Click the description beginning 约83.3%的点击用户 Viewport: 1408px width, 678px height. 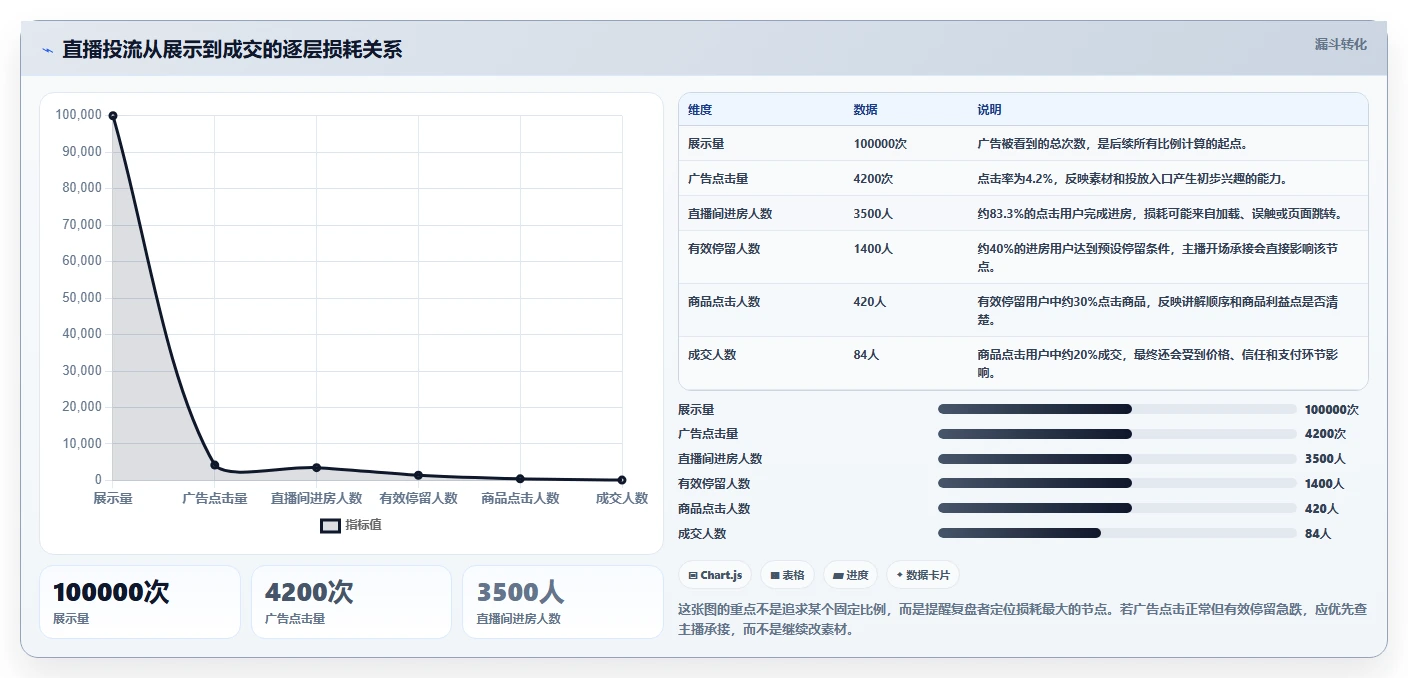(x=1160, y=214)
